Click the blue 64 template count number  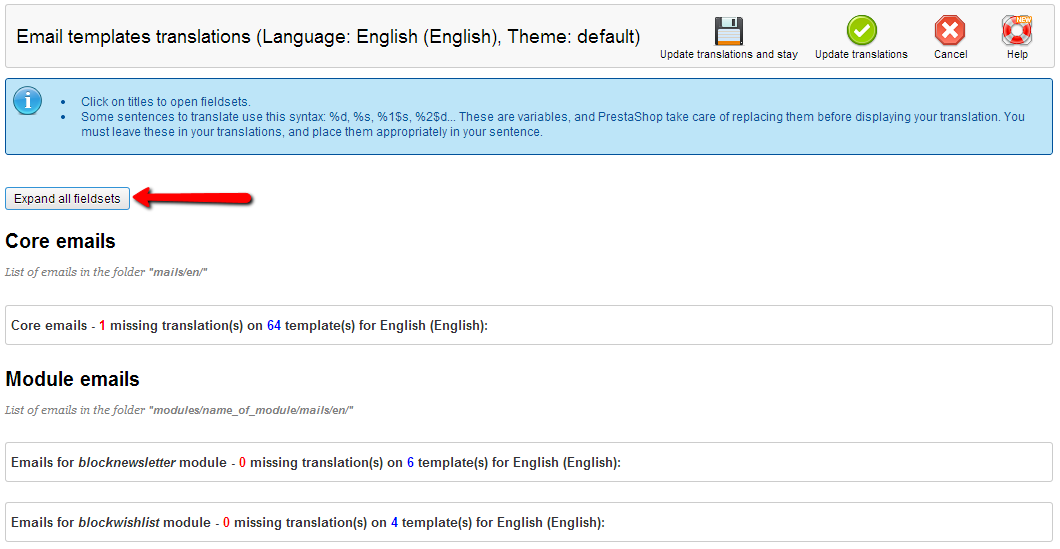(x=274, y=326)
